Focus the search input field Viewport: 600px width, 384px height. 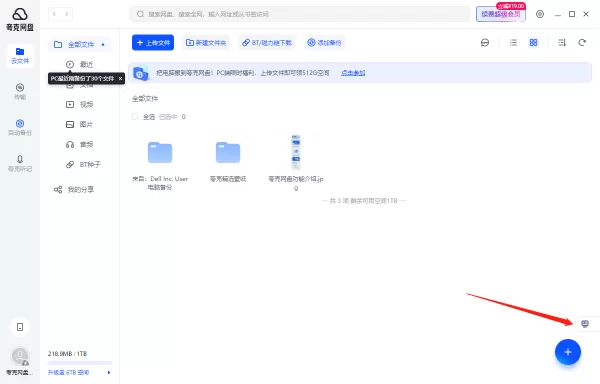pos(300,14)
